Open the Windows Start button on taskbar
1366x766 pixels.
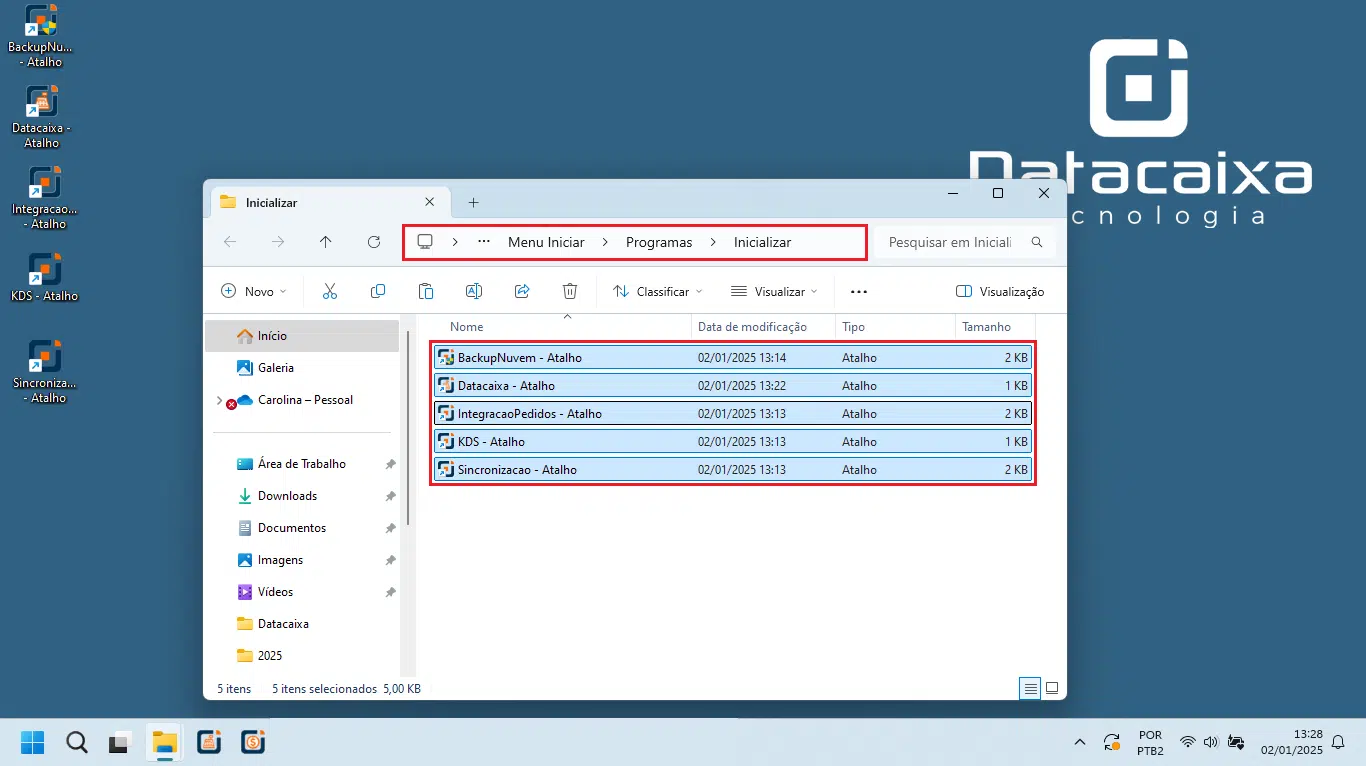(x=32, y=742)
